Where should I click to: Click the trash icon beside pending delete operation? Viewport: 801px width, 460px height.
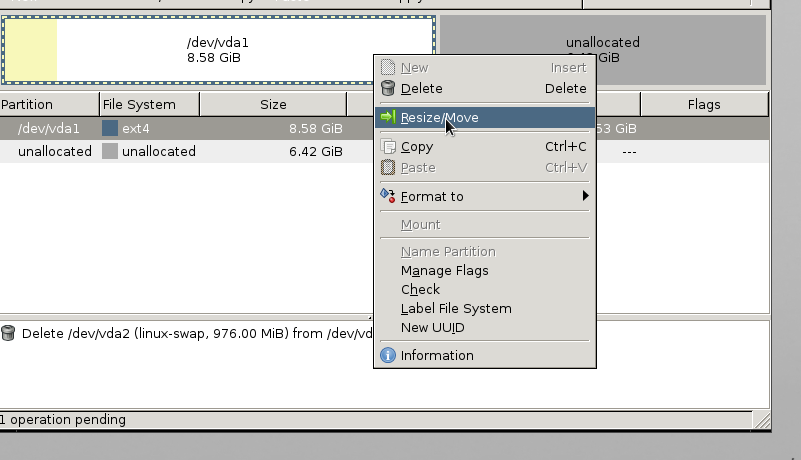[9, 333]
